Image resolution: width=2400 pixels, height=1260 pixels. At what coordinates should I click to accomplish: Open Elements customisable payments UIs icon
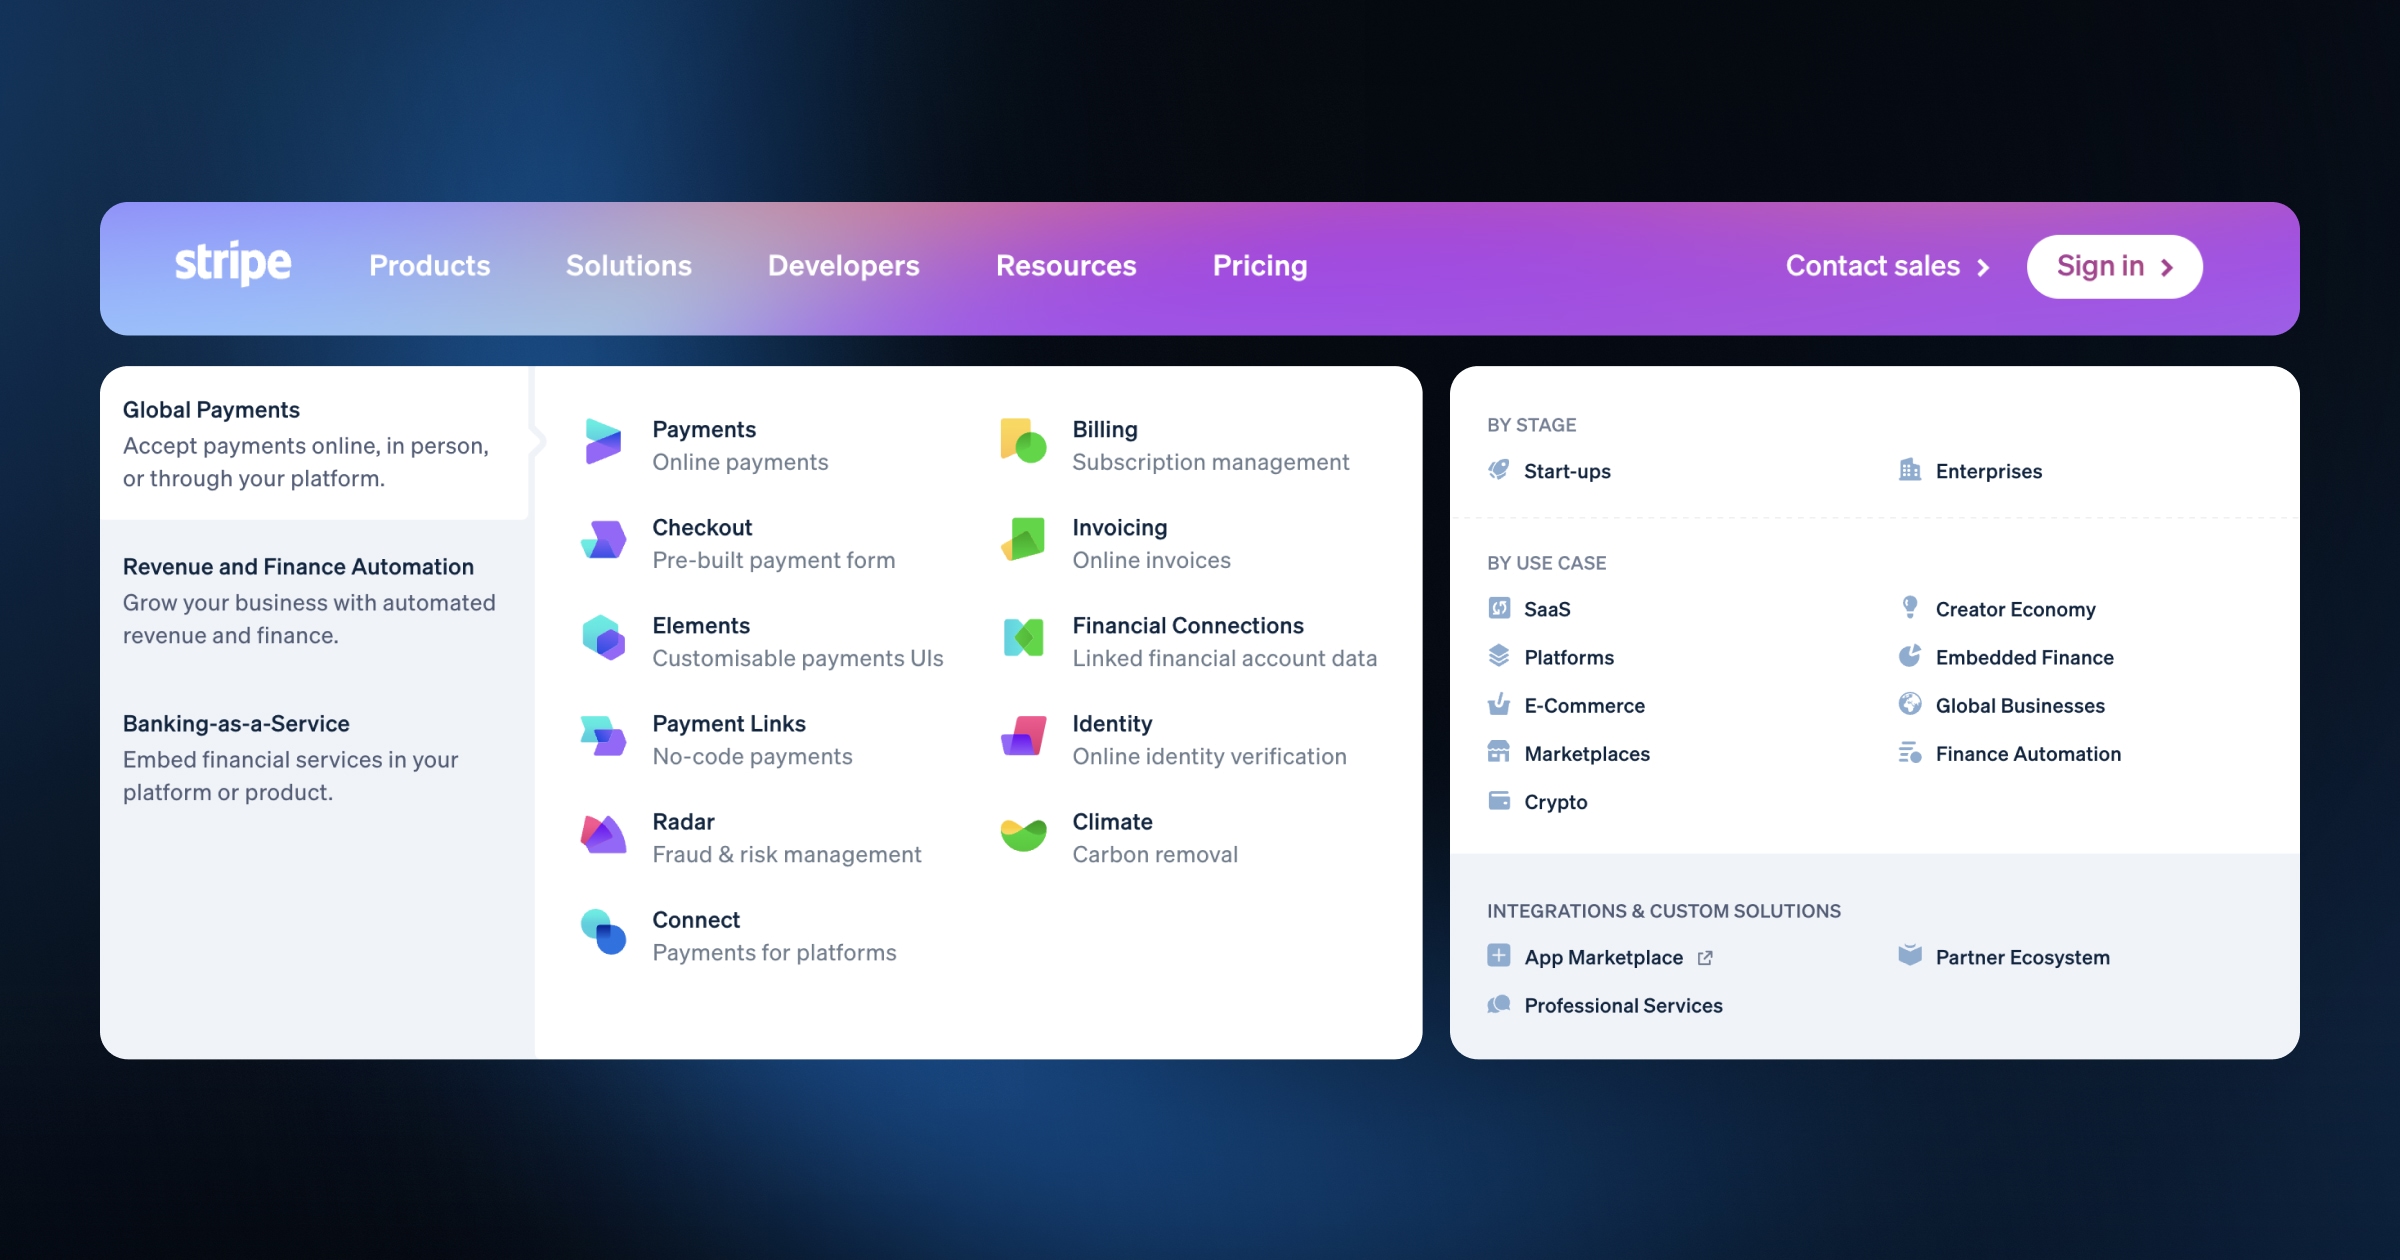[x=603, y=638]
